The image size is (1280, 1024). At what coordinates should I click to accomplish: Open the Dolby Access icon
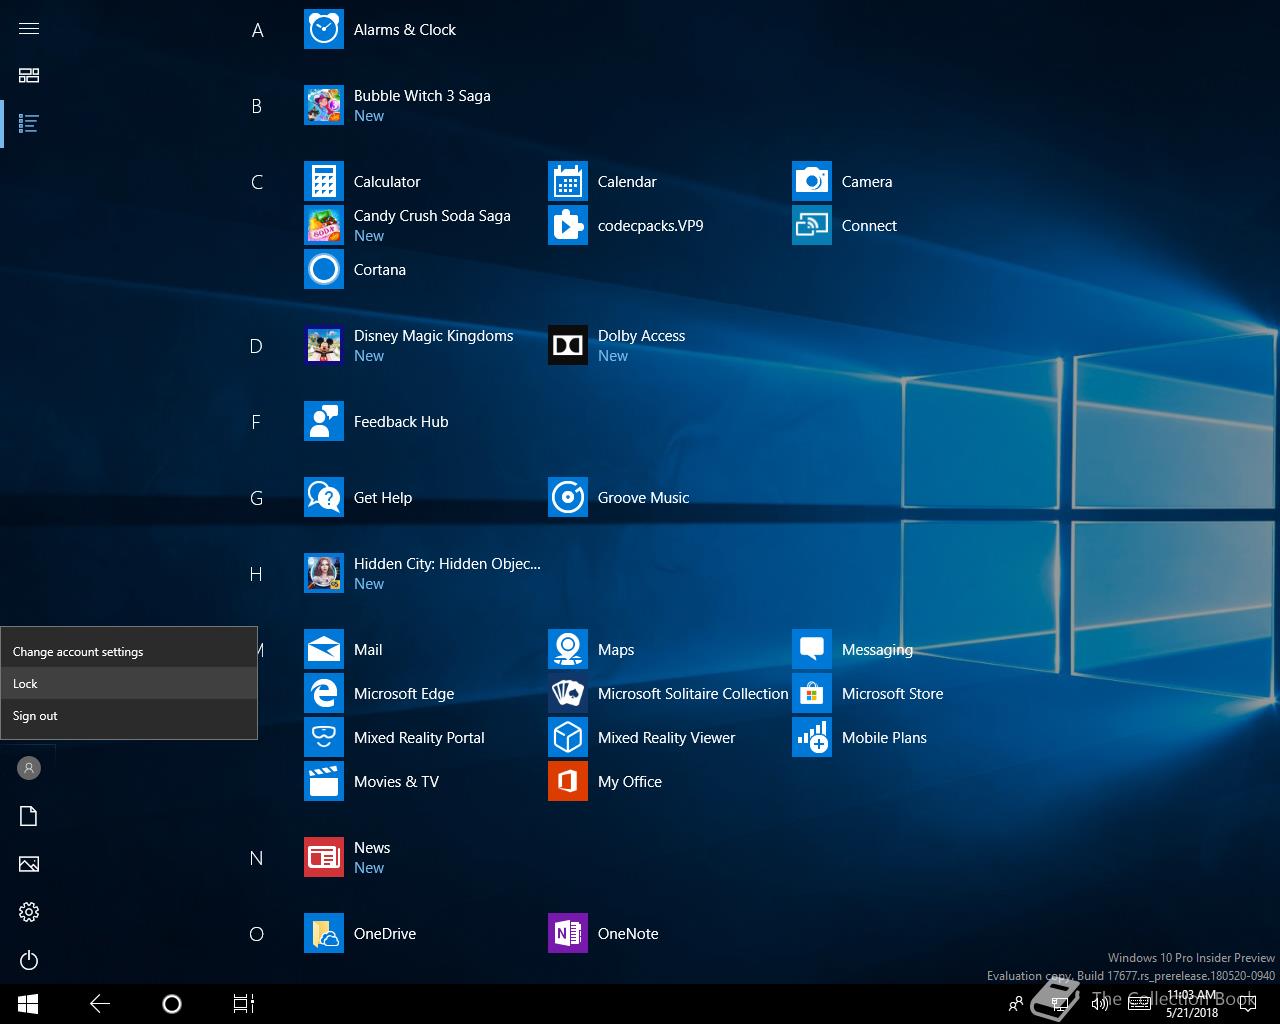(568, 345)
